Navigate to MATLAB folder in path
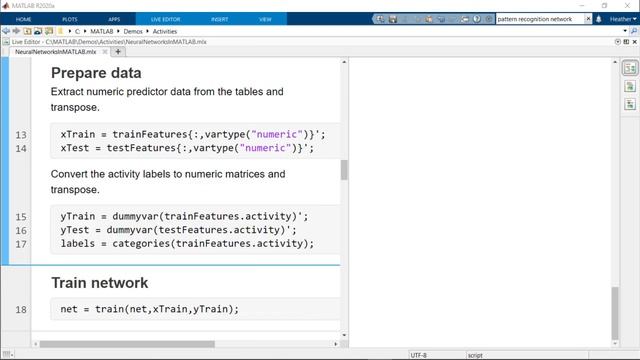The height and width of the screenshot is (360, 640). tap(102, 31)
